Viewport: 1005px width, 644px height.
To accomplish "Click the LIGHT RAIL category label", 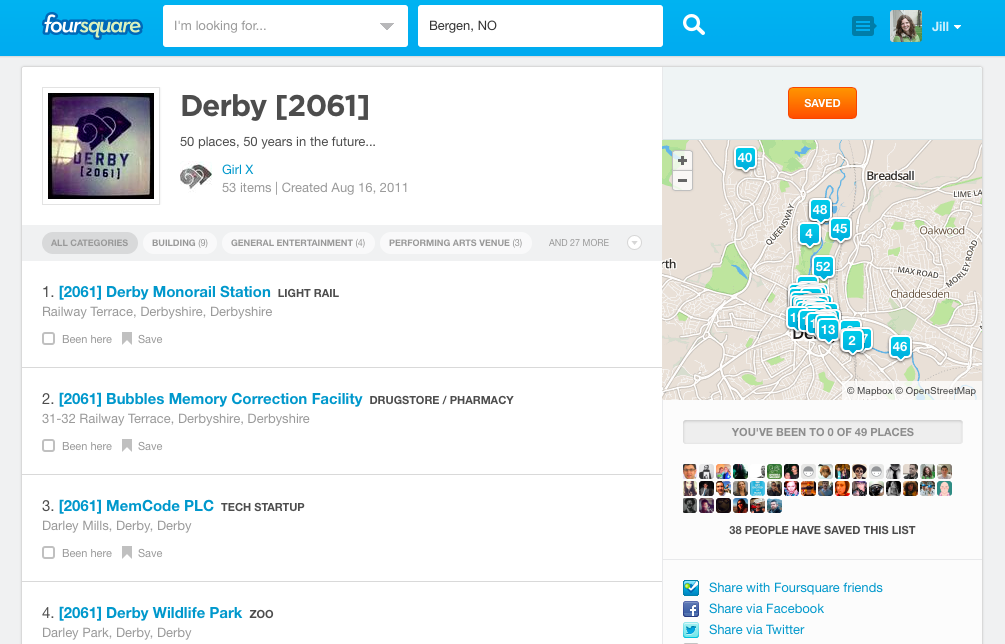I will (308, 293).
